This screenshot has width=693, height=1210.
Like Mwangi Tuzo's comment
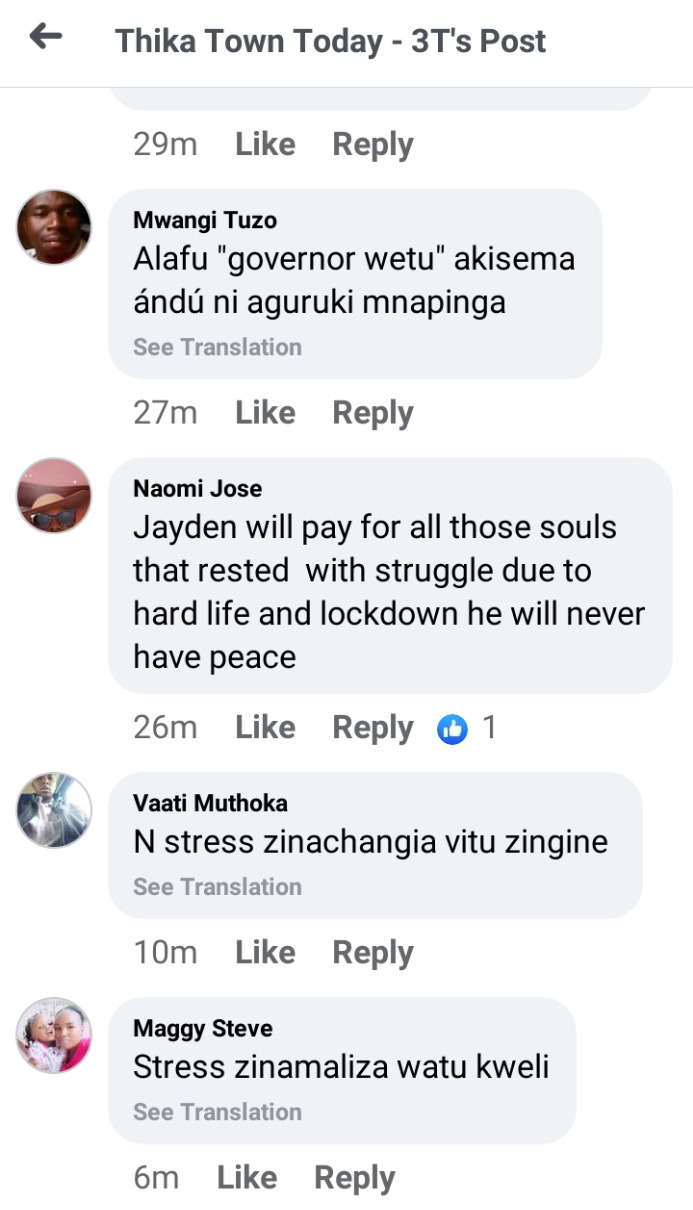pyautogui.click(x=265, y=413)
